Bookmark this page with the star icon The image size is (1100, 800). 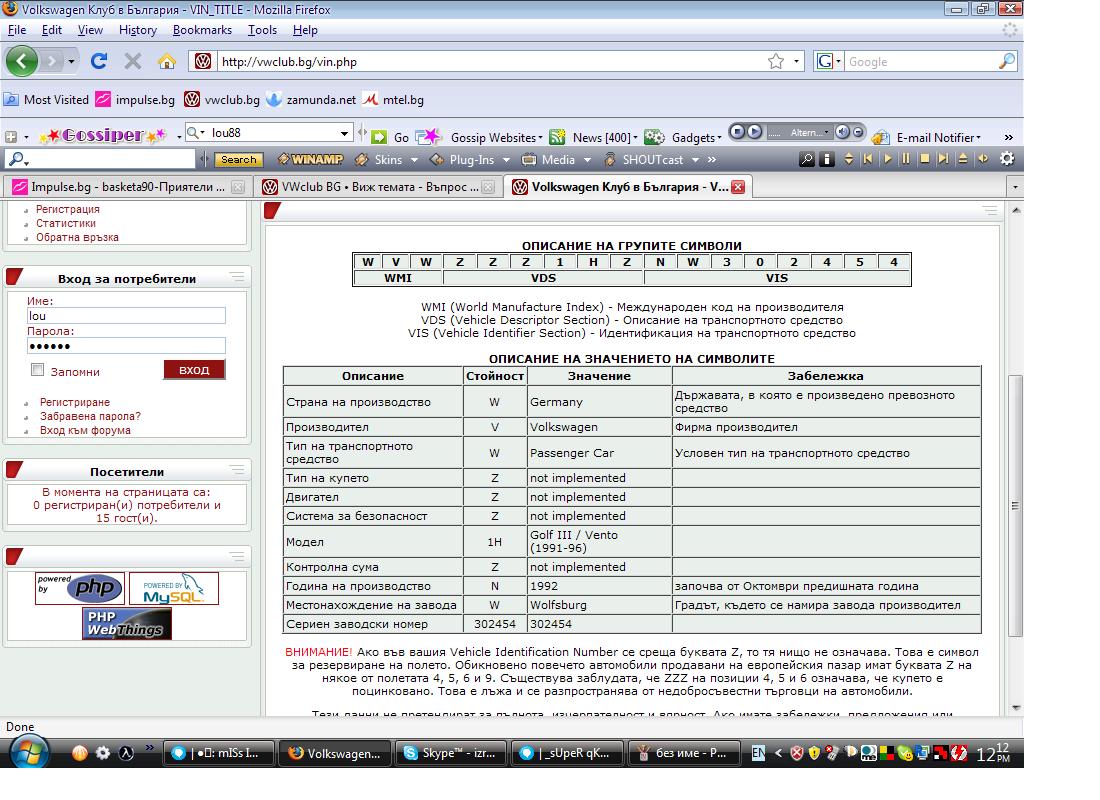[776, 61]
